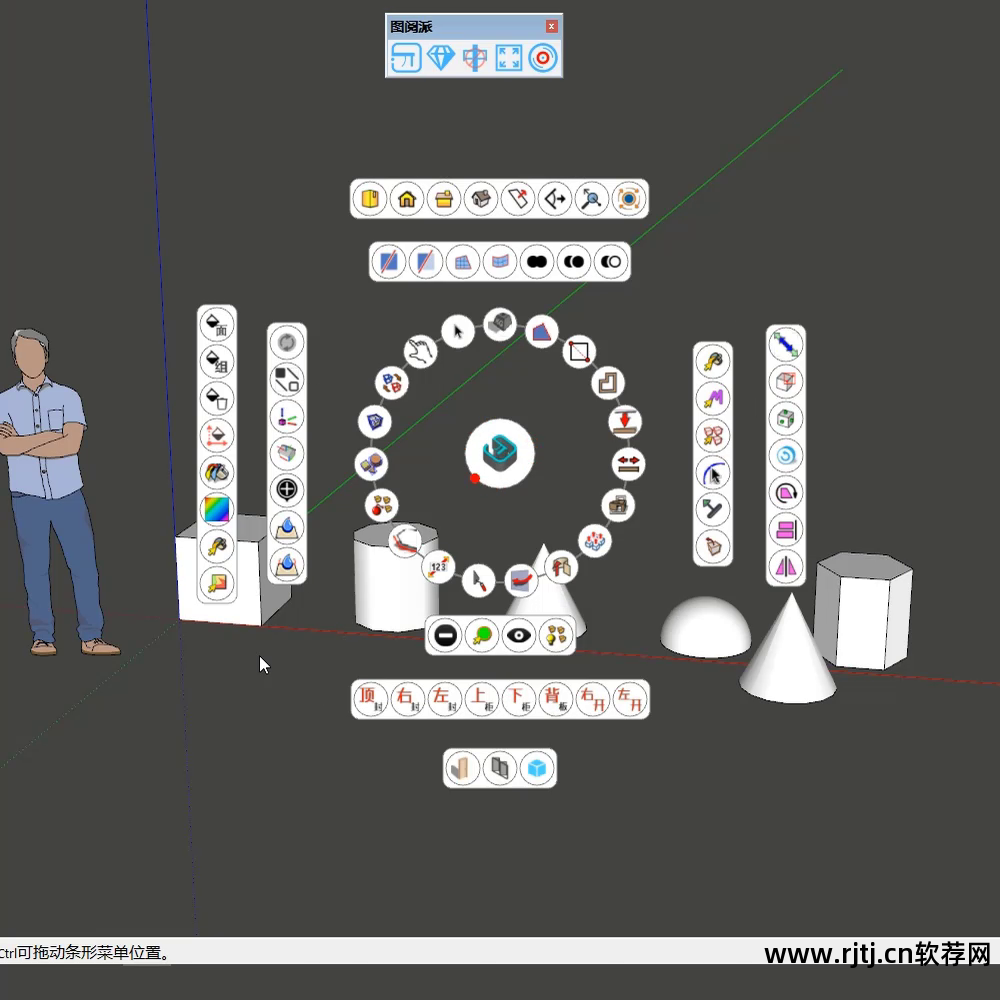Screen dimensions: 1000x1000
Task: Select the magnifier zoom icon in top strip
Action: [x=591, y=199]
